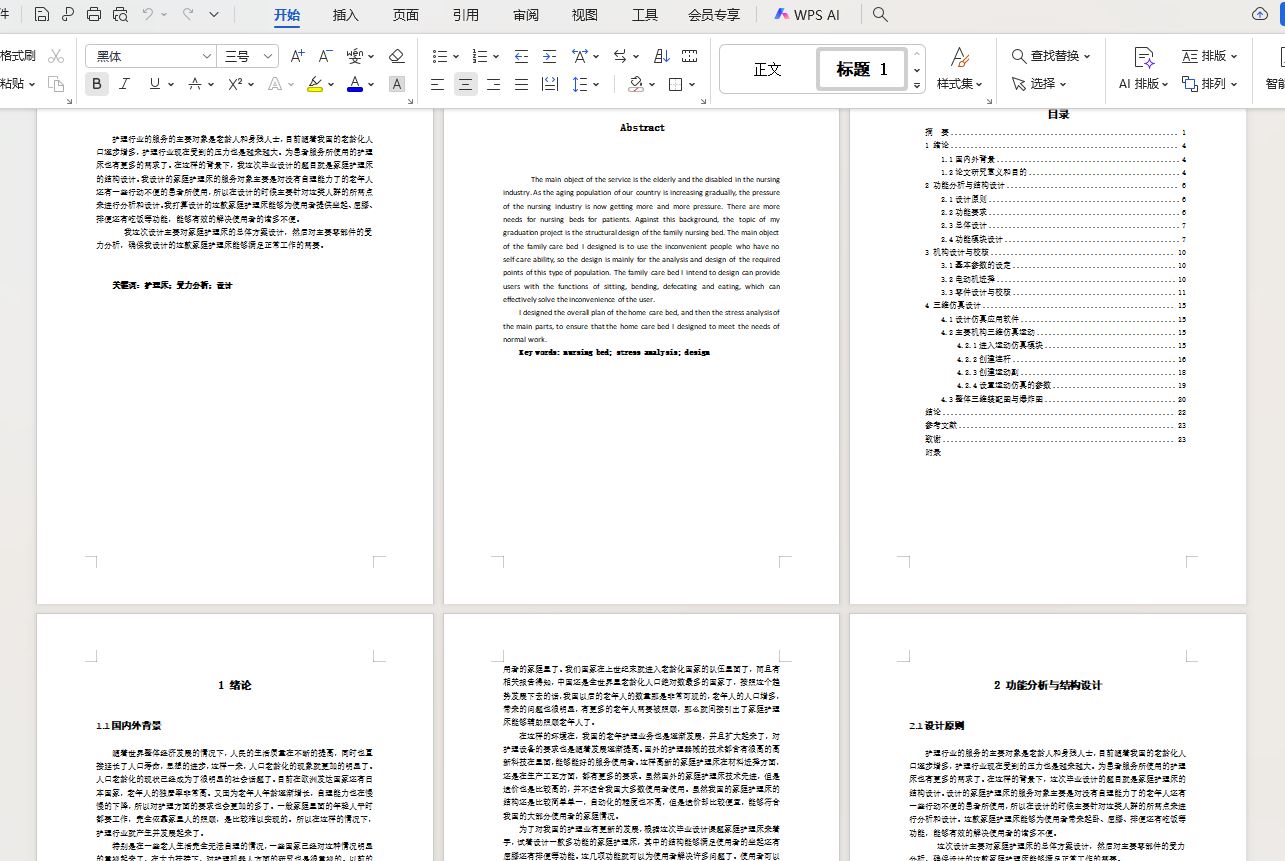Apply yellow highlight color
The width and height of the screenshot is (1285, 861).
315,84
